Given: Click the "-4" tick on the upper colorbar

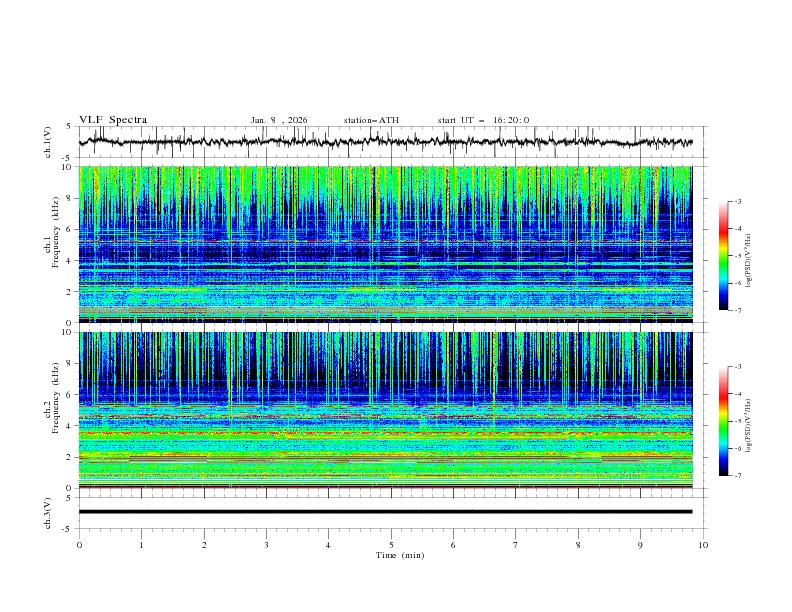Looking at the screenshot, I should (738, 229).
